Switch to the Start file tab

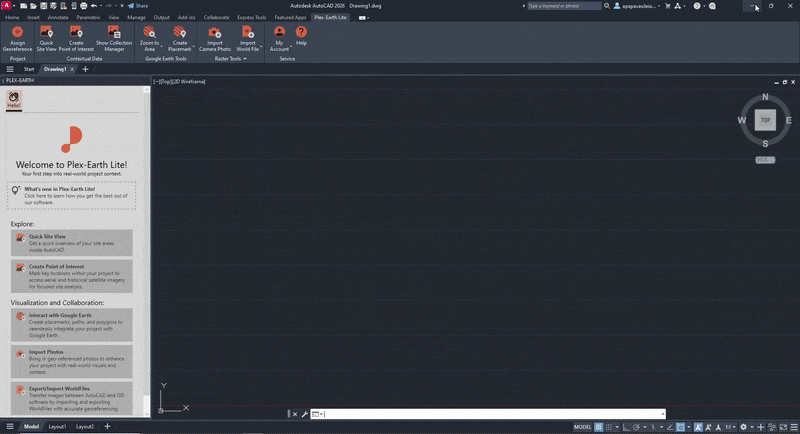pyautogui.click(x=29, y=69)
